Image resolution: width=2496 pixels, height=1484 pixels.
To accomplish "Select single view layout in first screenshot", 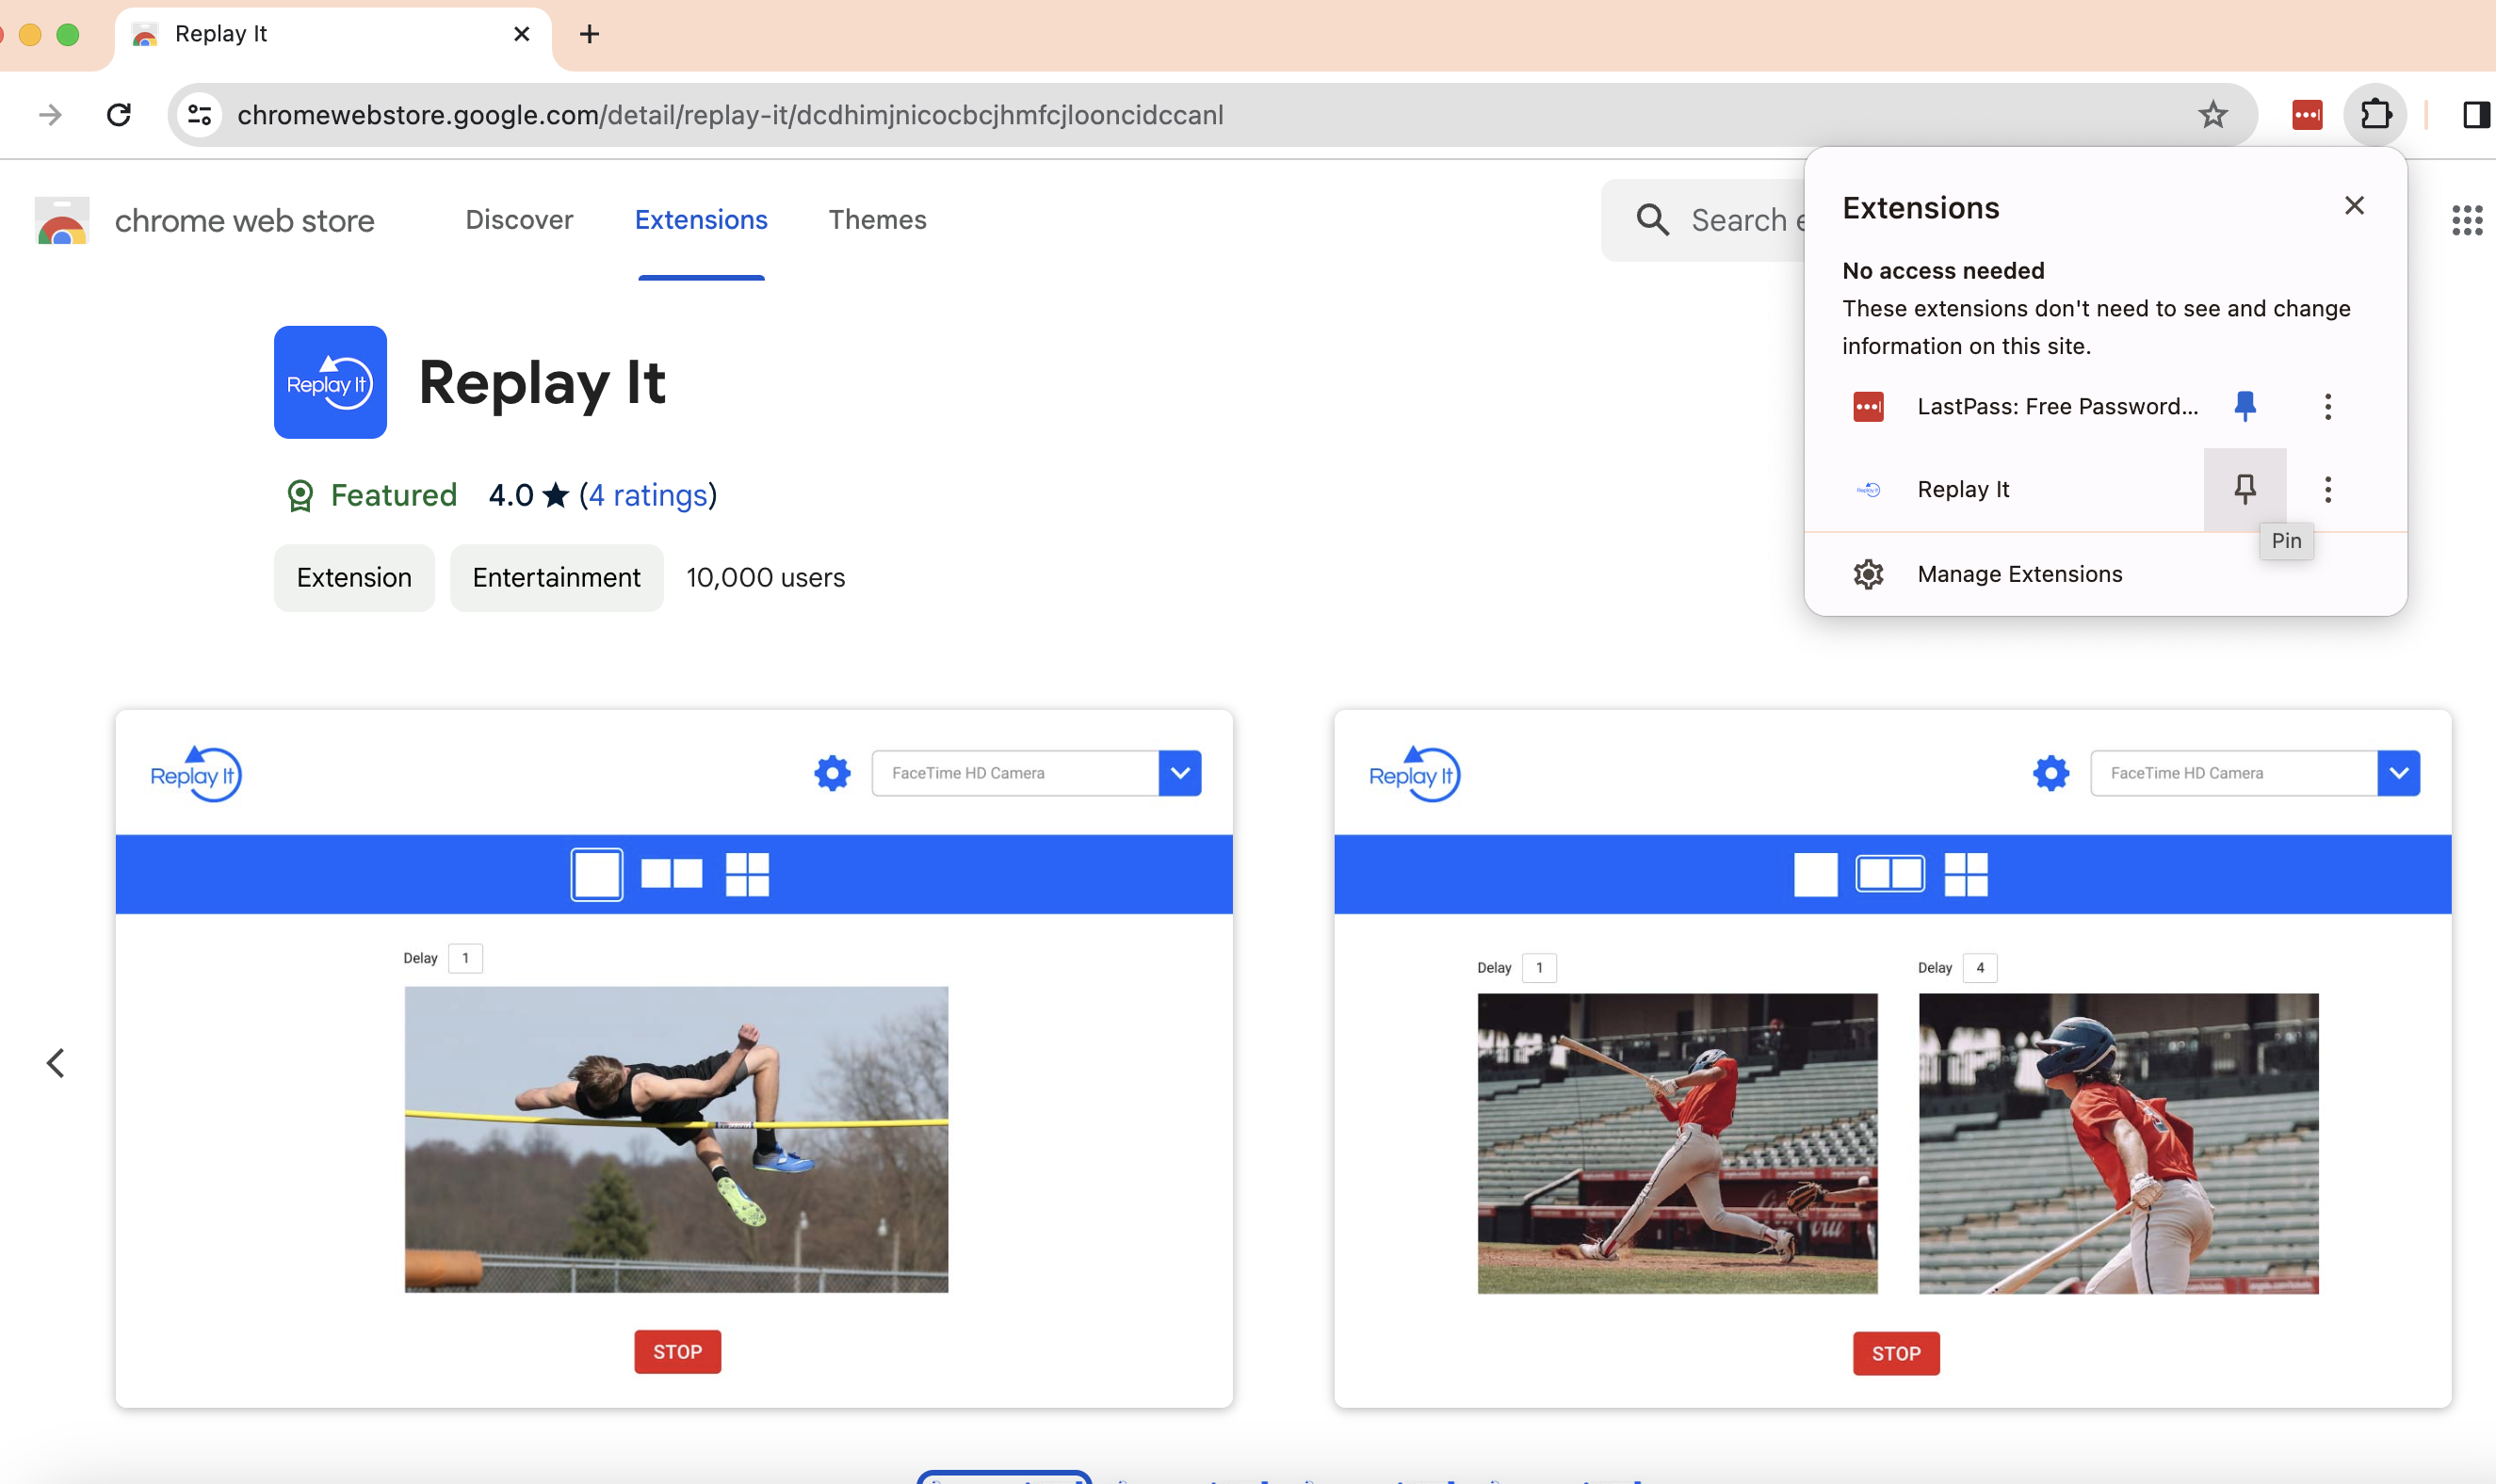I will point(597,875).
